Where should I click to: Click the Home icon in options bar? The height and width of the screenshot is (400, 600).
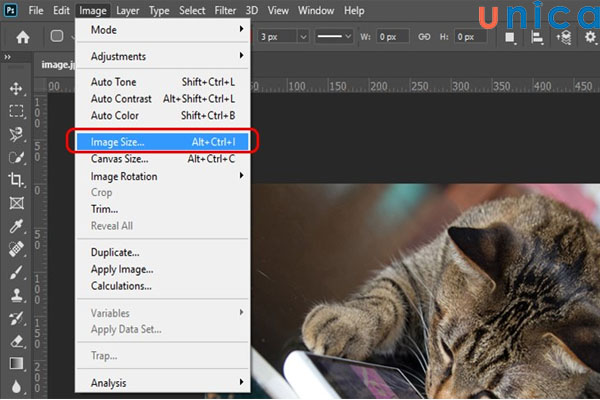(20, 37)
